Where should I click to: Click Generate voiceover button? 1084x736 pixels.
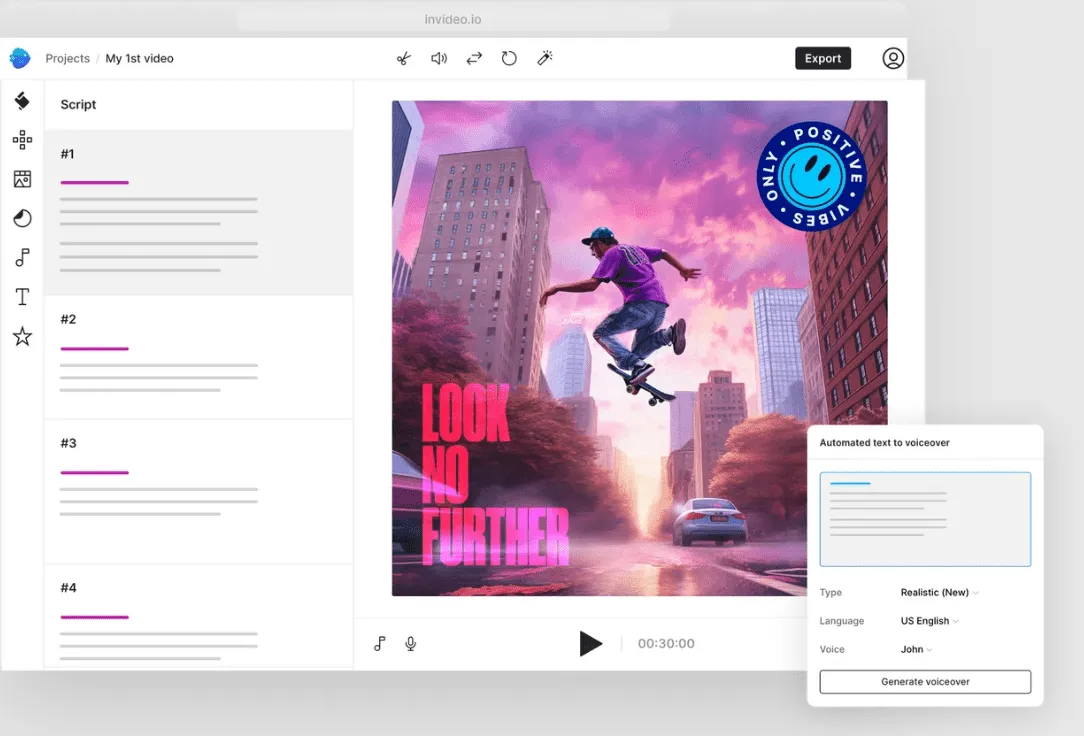pos(925,681)
